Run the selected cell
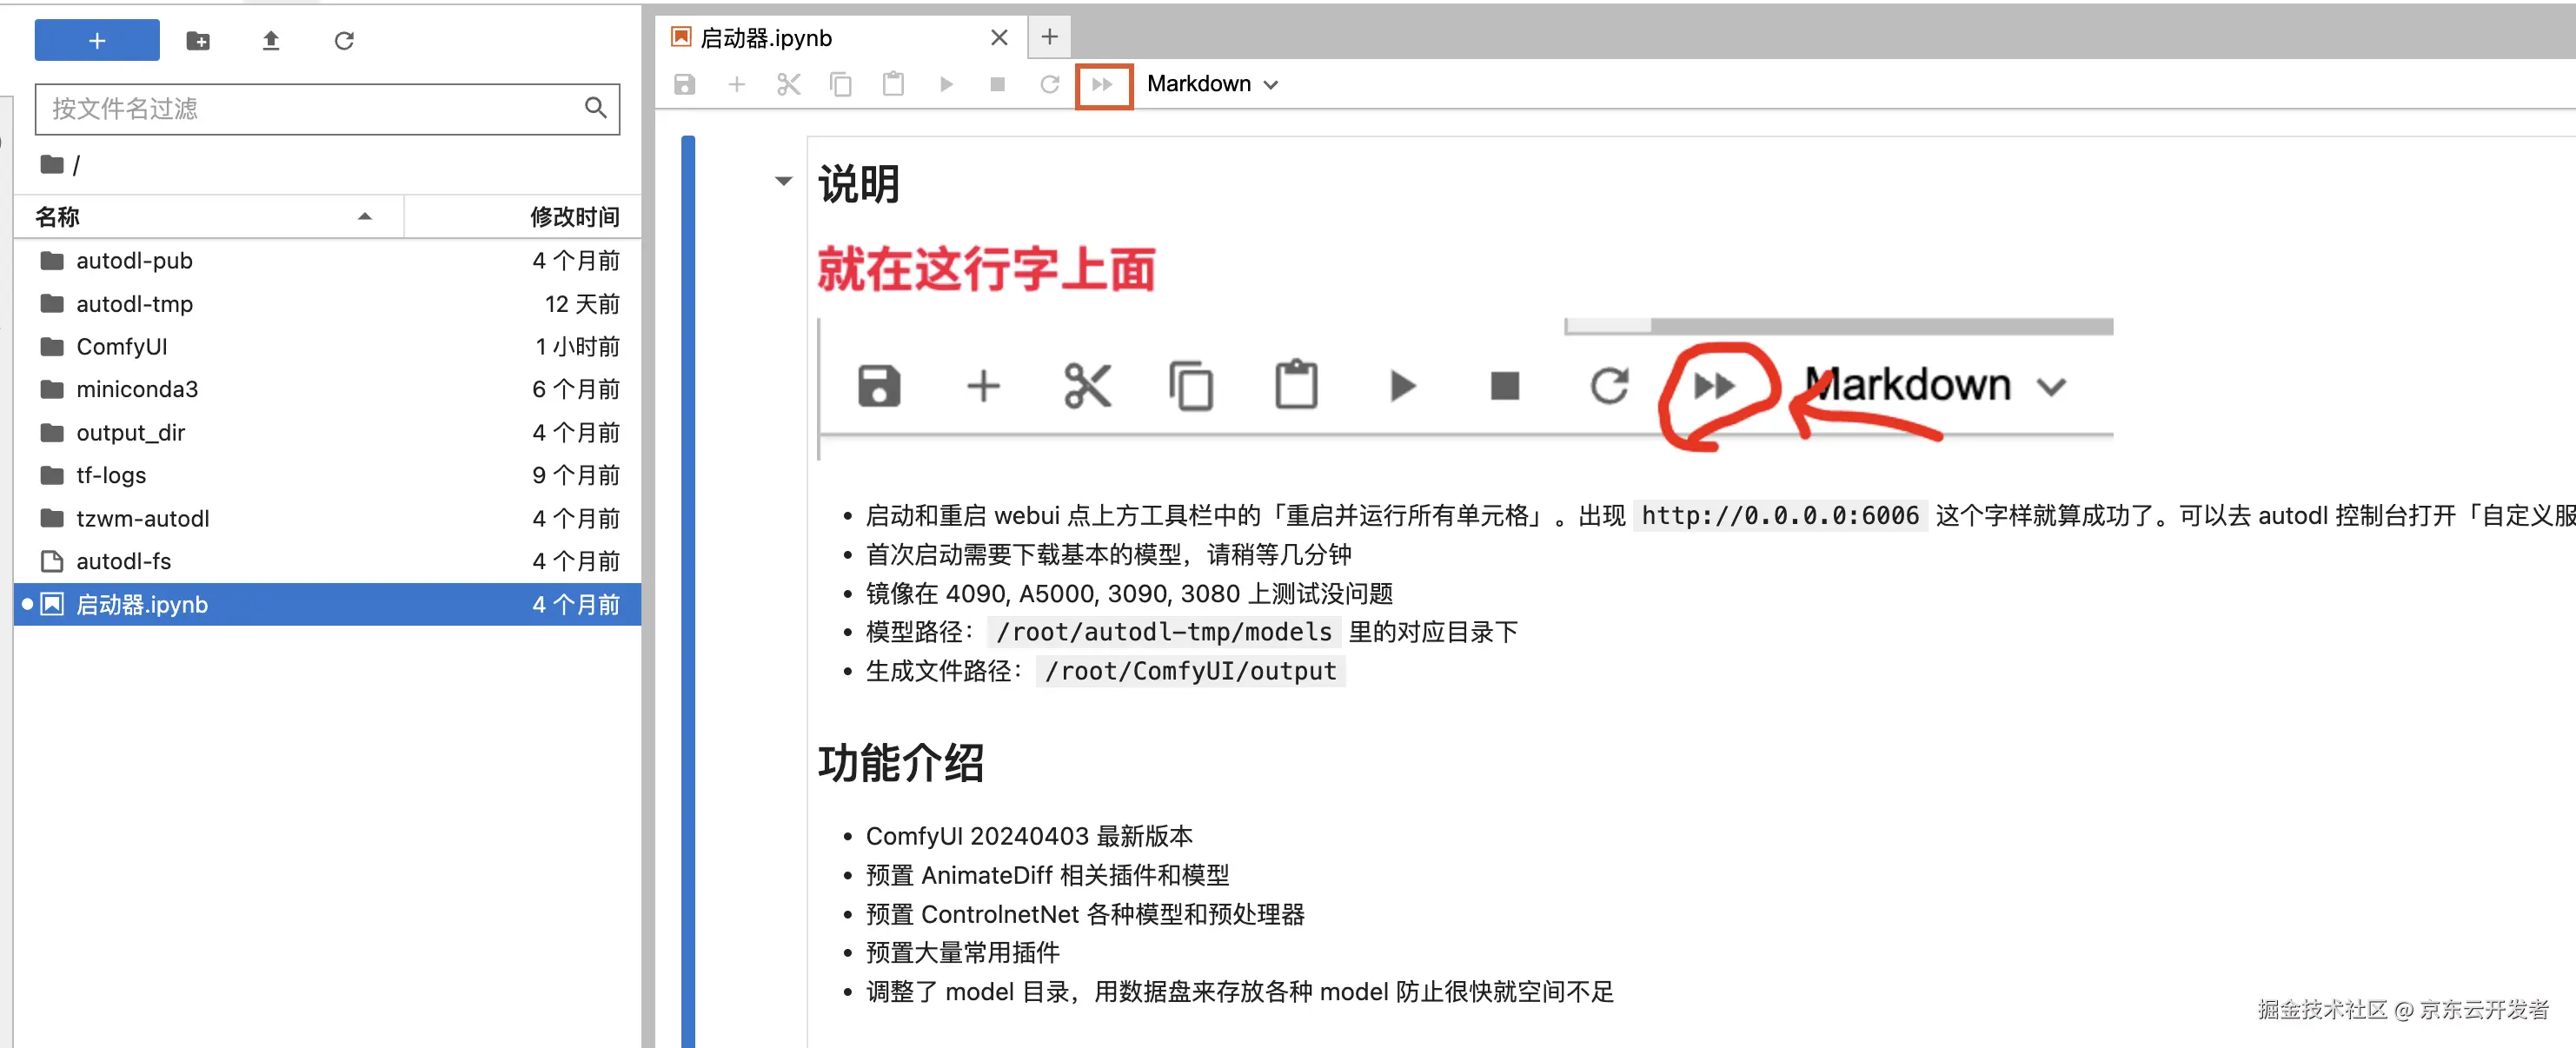Viewport: 2576px width, 1048px height. coord(946,85)
